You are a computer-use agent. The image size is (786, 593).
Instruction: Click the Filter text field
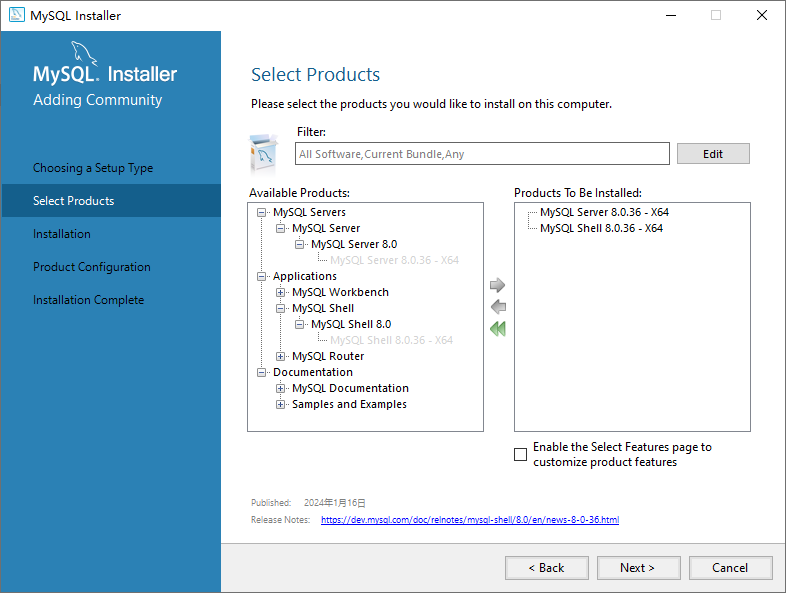pos(483,154)
